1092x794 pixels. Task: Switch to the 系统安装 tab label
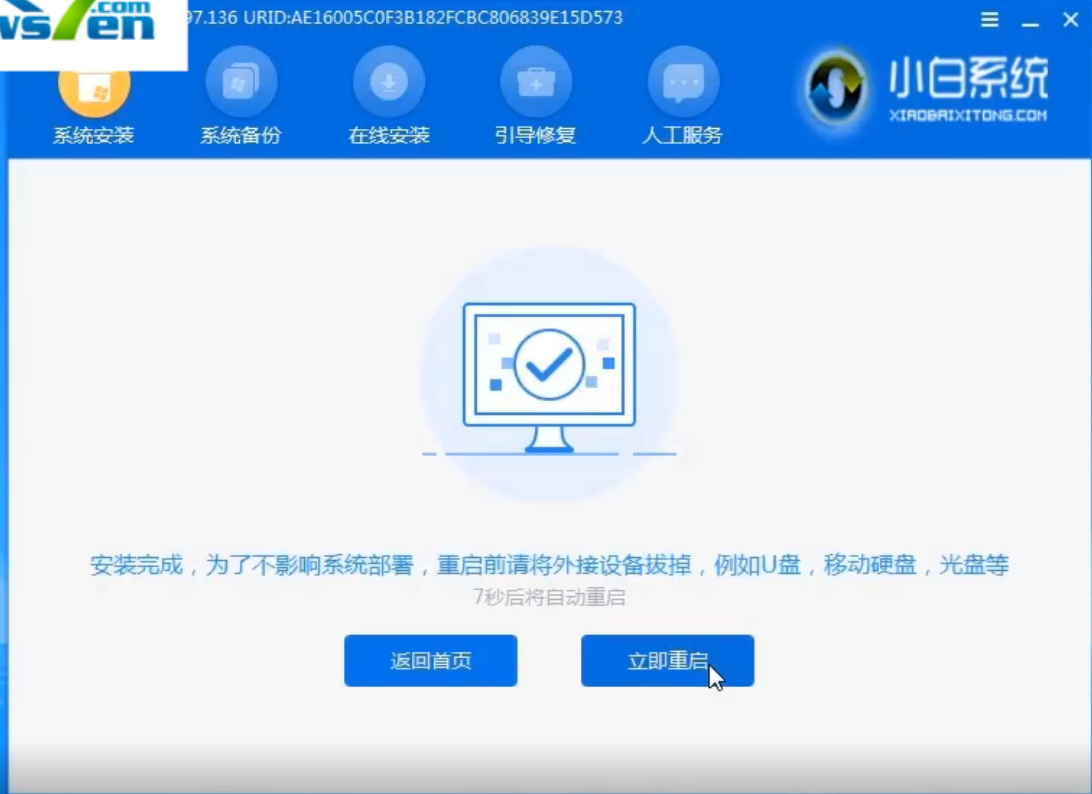pos(94,136)
